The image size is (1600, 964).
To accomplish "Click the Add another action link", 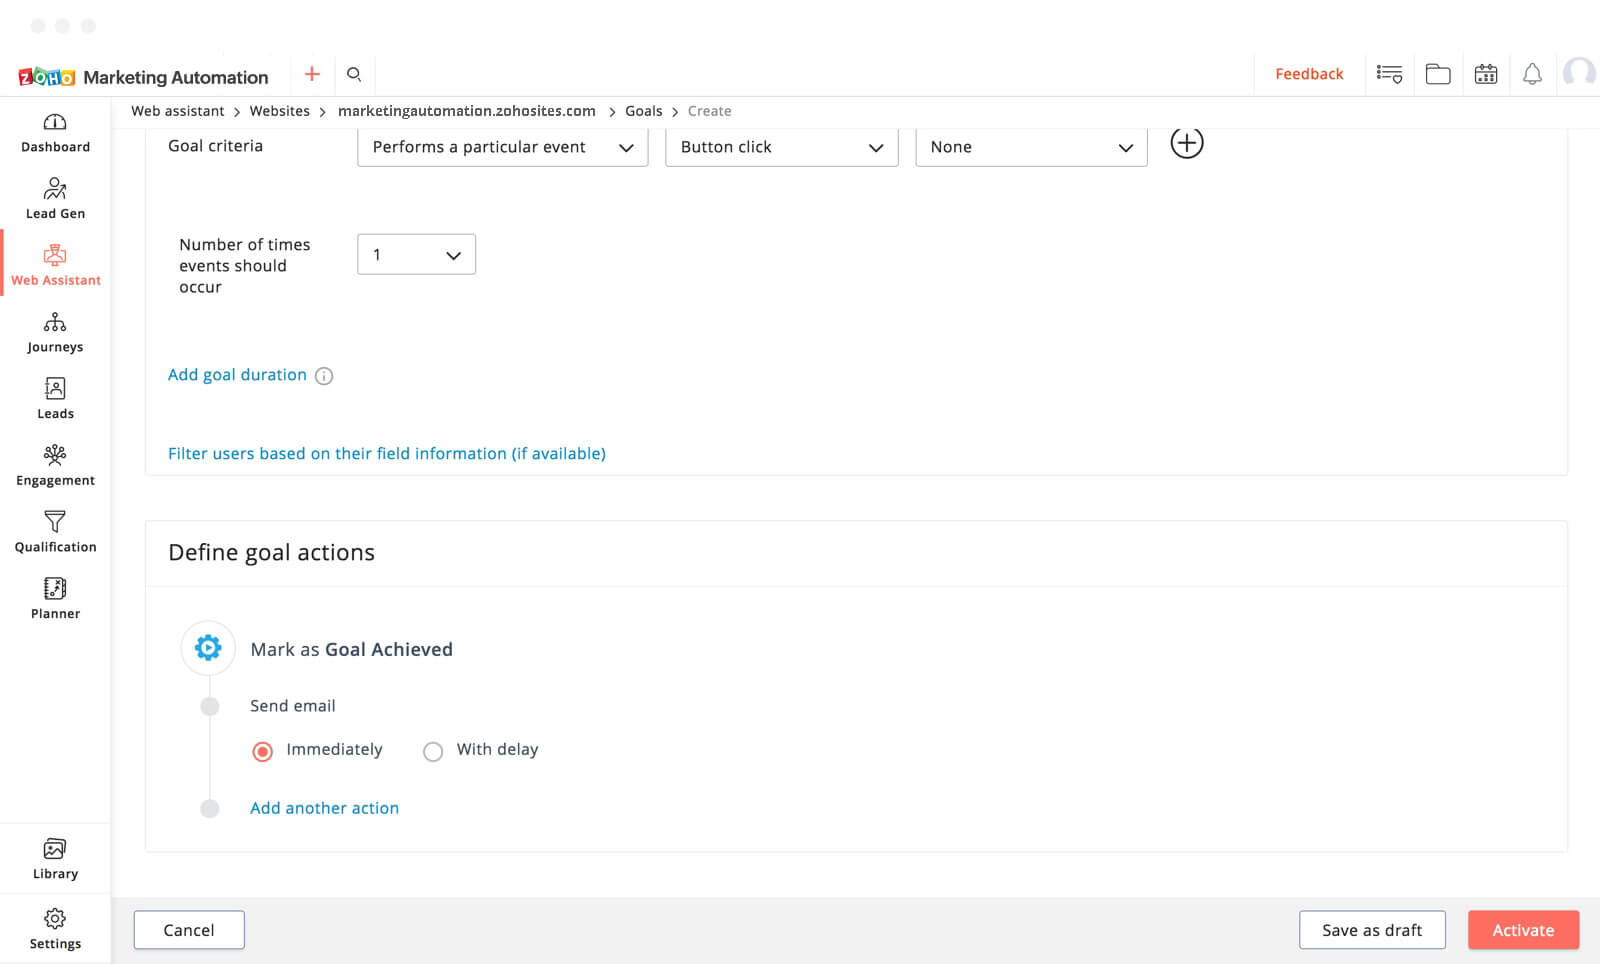I will coord(324,808).
